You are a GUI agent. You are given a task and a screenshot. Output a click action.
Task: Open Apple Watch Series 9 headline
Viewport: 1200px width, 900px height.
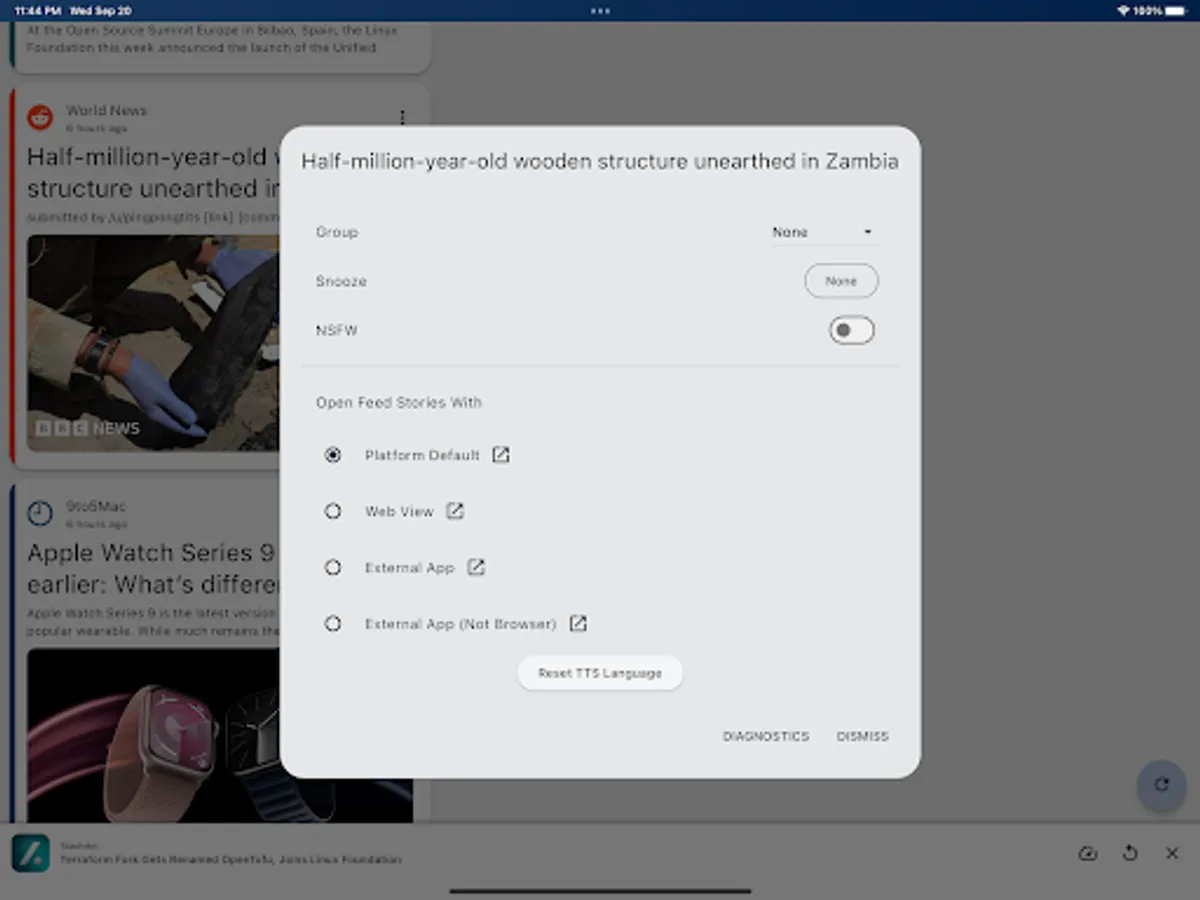tap(153, 568)
